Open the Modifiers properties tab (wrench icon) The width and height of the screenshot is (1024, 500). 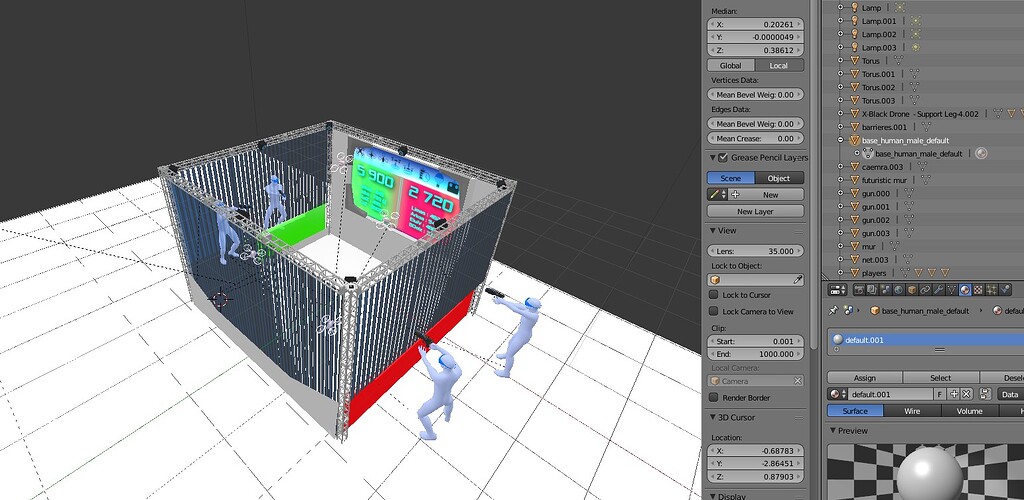pyautogui.click(x=938, y=290)
